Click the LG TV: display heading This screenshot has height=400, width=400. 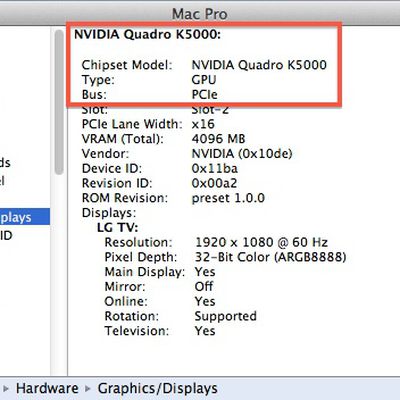pos(118,228)
